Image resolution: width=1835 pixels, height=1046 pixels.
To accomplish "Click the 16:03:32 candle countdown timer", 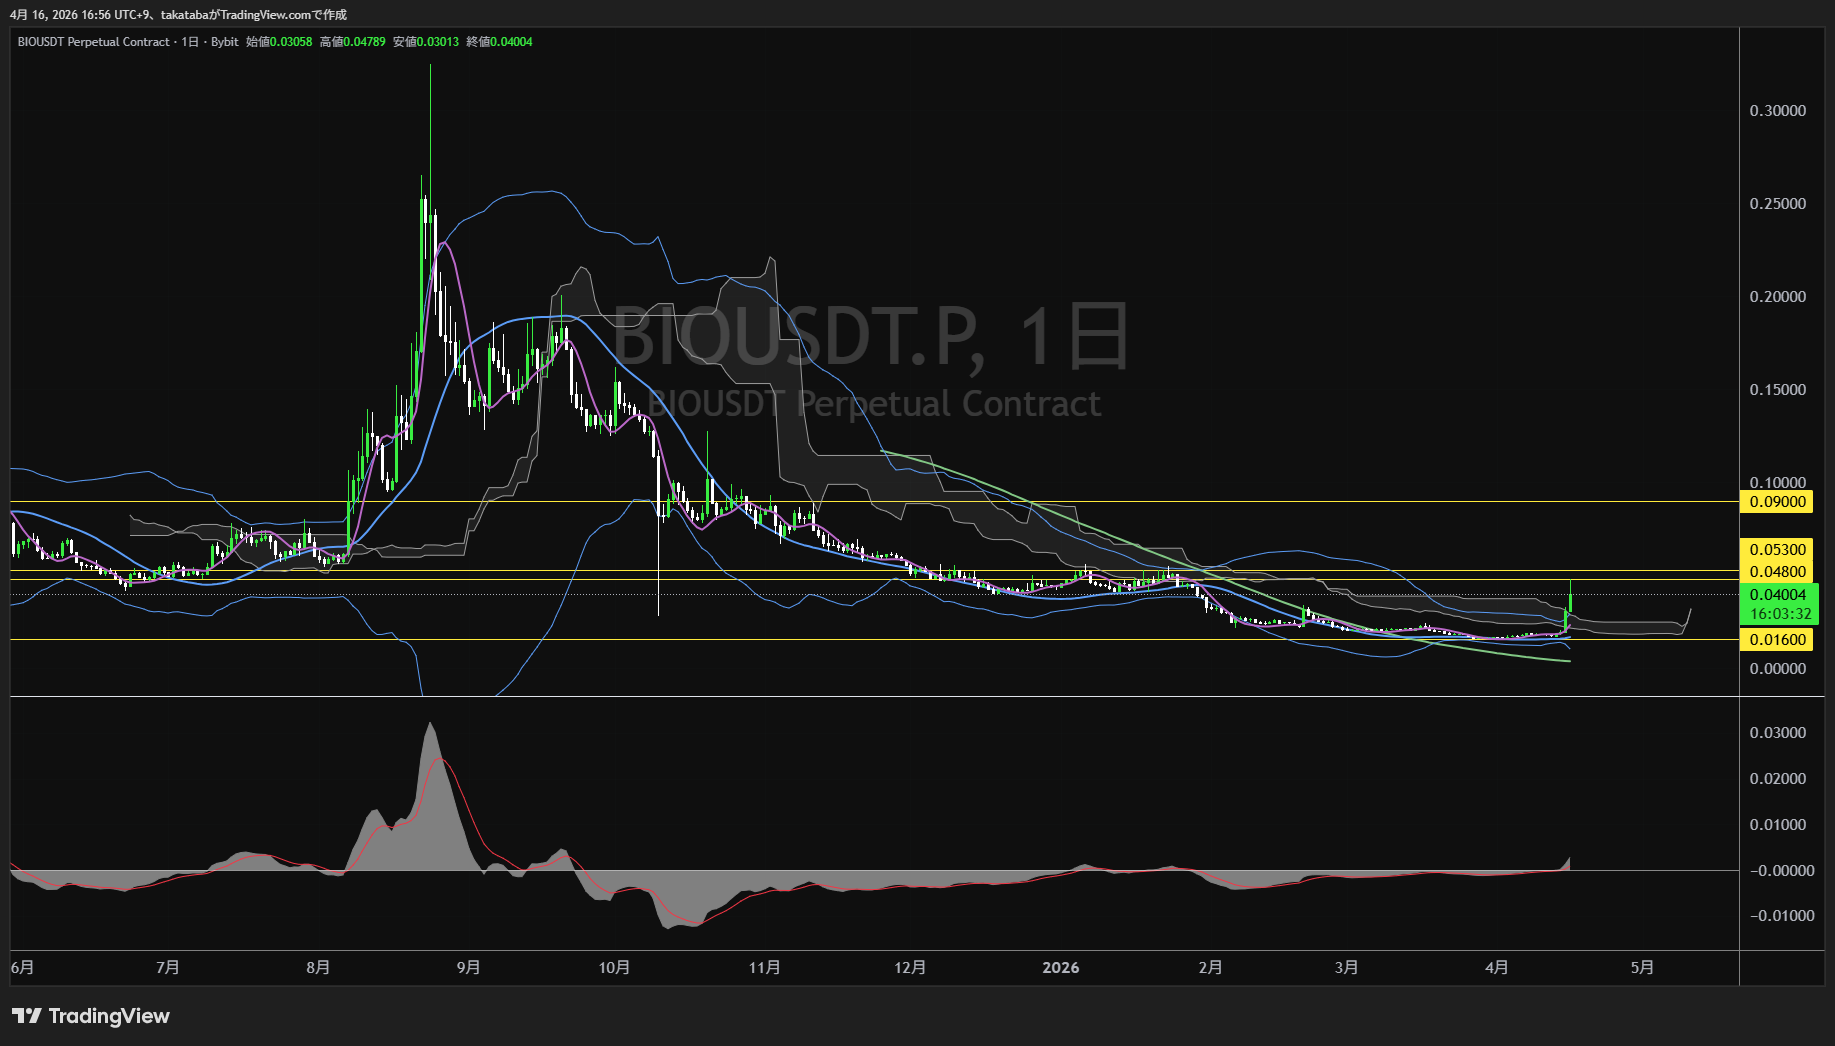I will tap(1780, 614).
